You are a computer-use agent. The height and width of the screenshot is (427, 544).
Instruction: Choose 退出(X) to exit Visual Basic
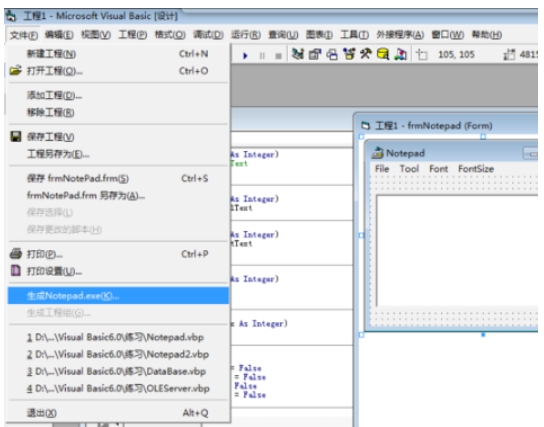[118, 413]
